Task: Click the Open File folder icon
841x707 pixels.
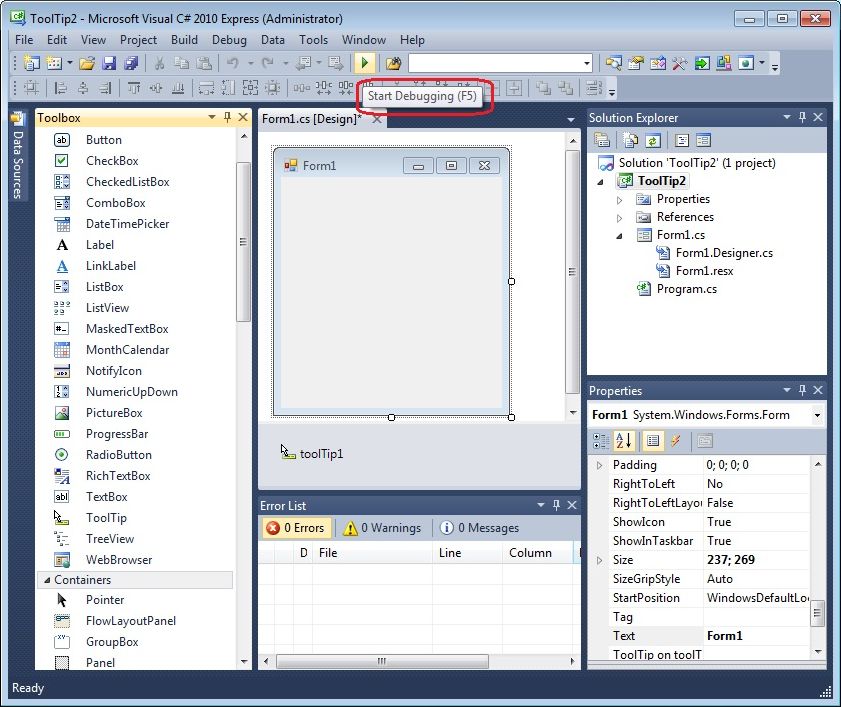Action: 87,63
